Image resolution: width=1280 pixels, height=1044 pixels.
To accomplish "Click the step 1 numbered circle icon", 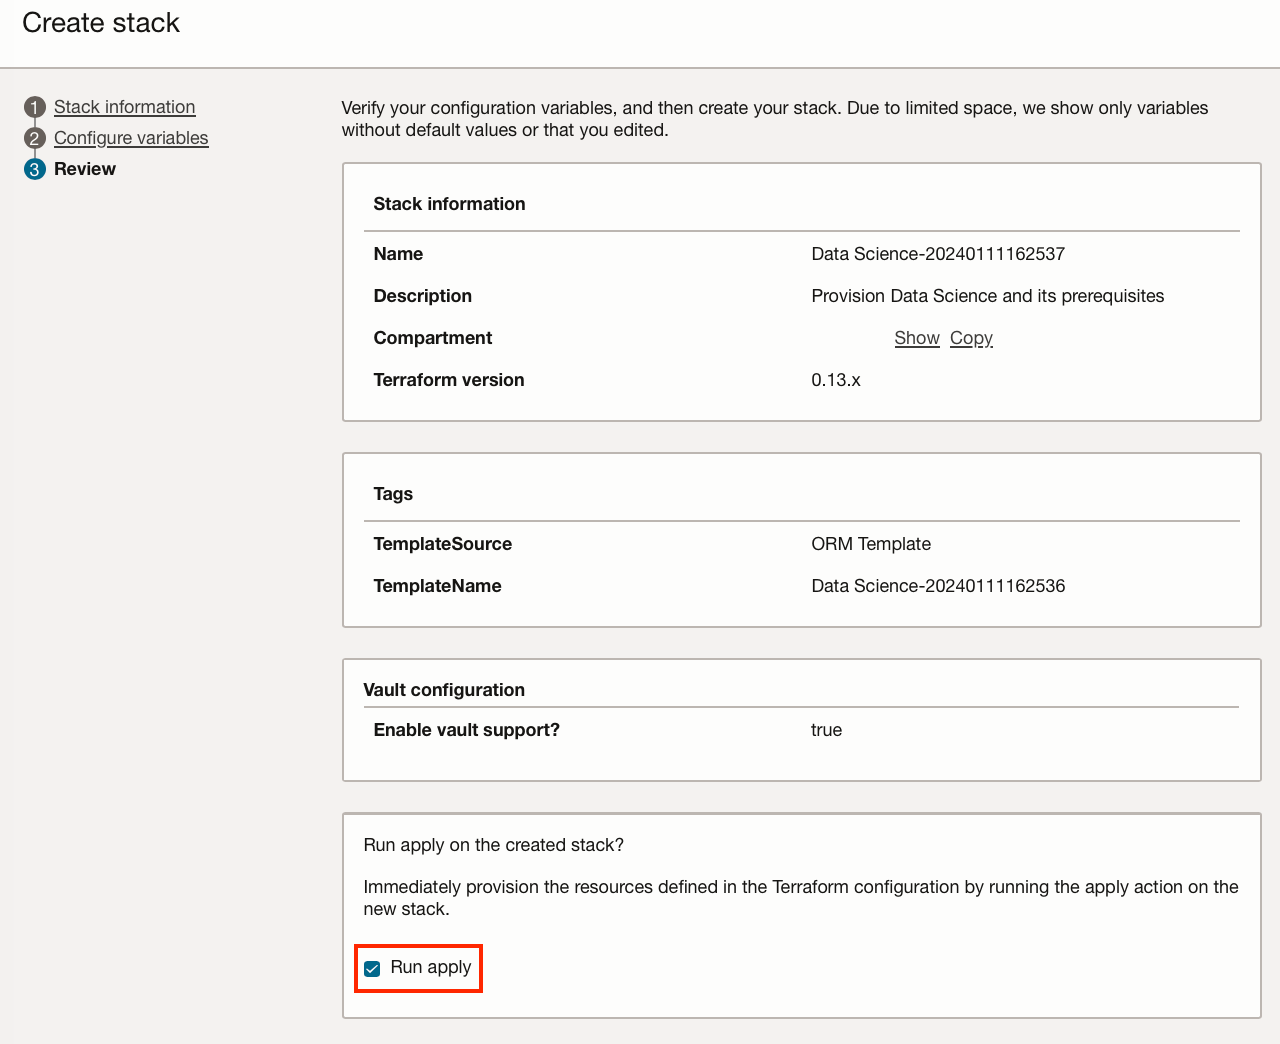I will 35,107.
